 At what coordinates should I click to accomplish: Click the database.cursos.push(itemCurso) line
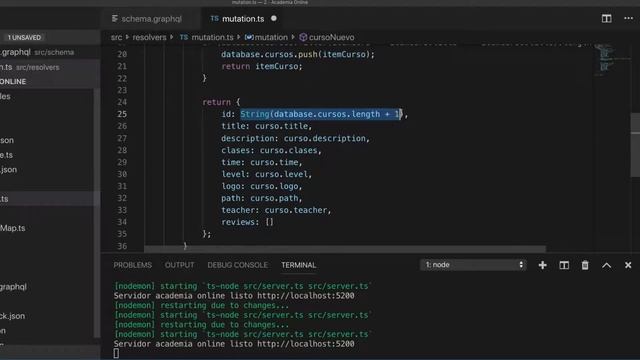(x=298, y=54)
